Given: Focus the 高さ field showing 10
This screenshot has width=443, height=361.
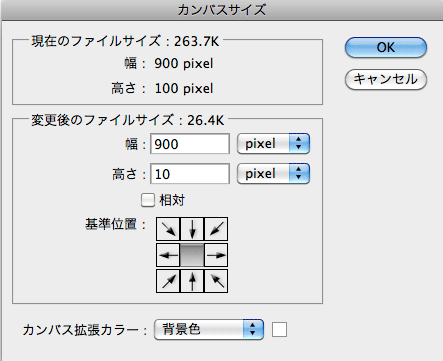Looking at the screenshot, I should pos(190,173).
